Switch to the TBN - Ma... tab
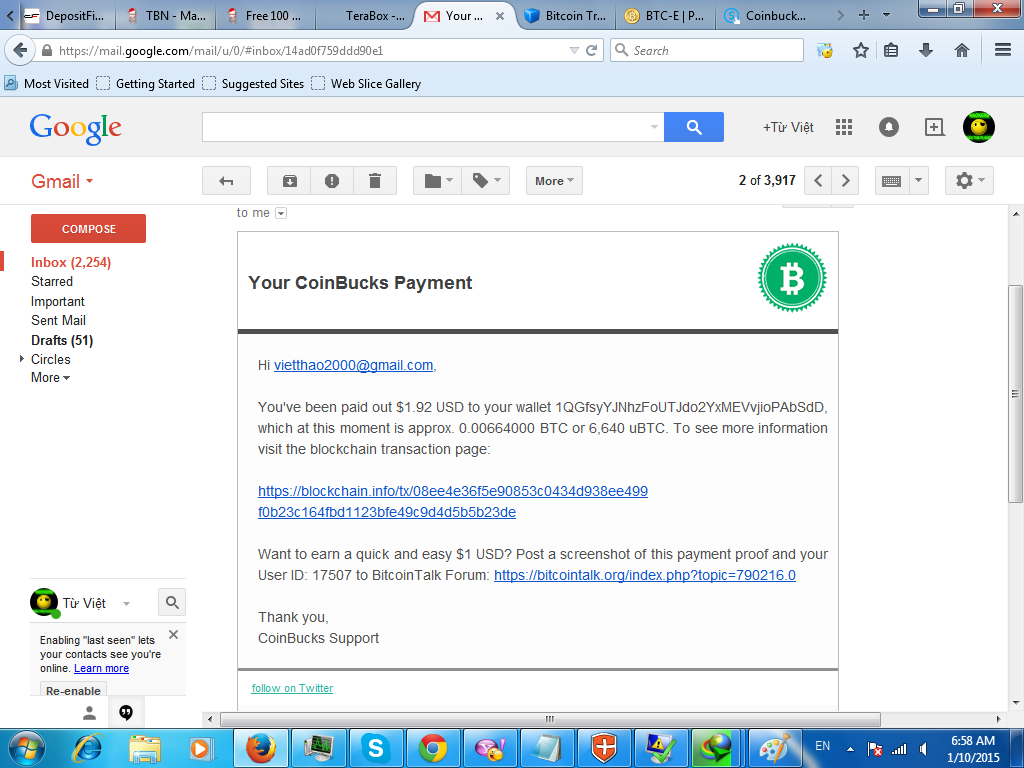This screenshot has height=768, width=1024. coord(166,16)
